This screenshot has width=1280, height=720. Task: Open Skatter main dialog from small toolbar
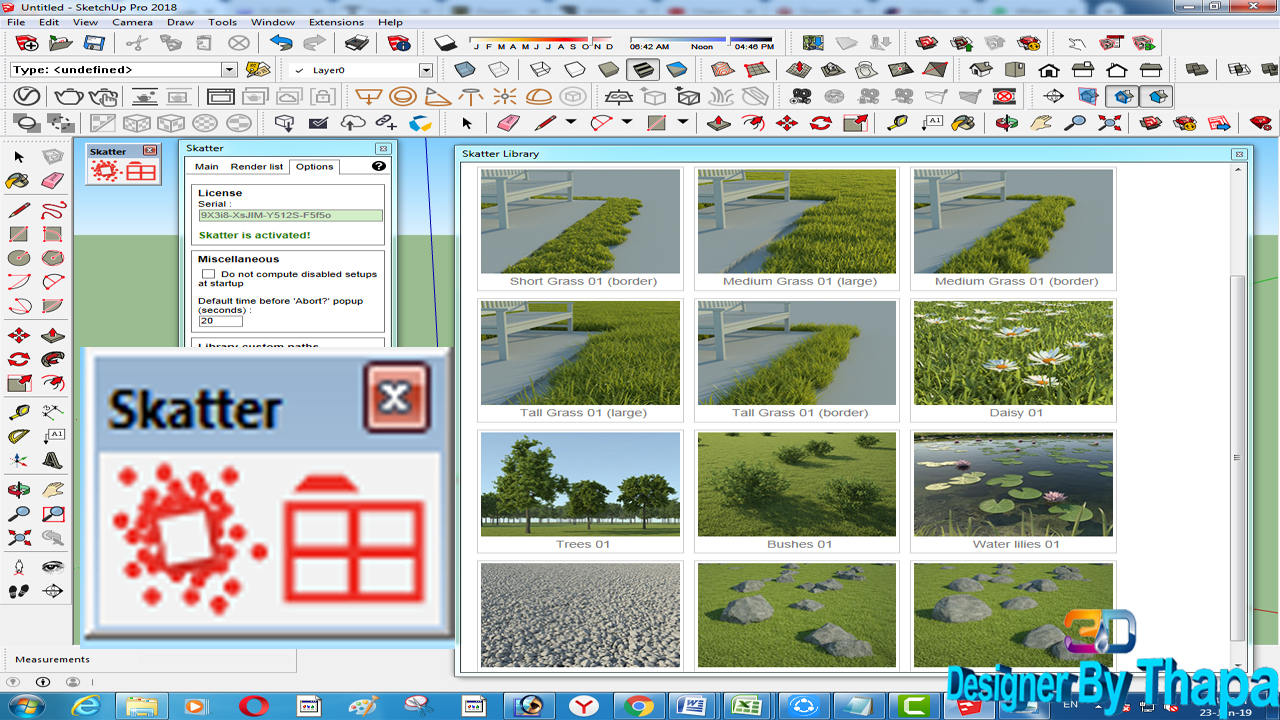click(x=107, y=171)
